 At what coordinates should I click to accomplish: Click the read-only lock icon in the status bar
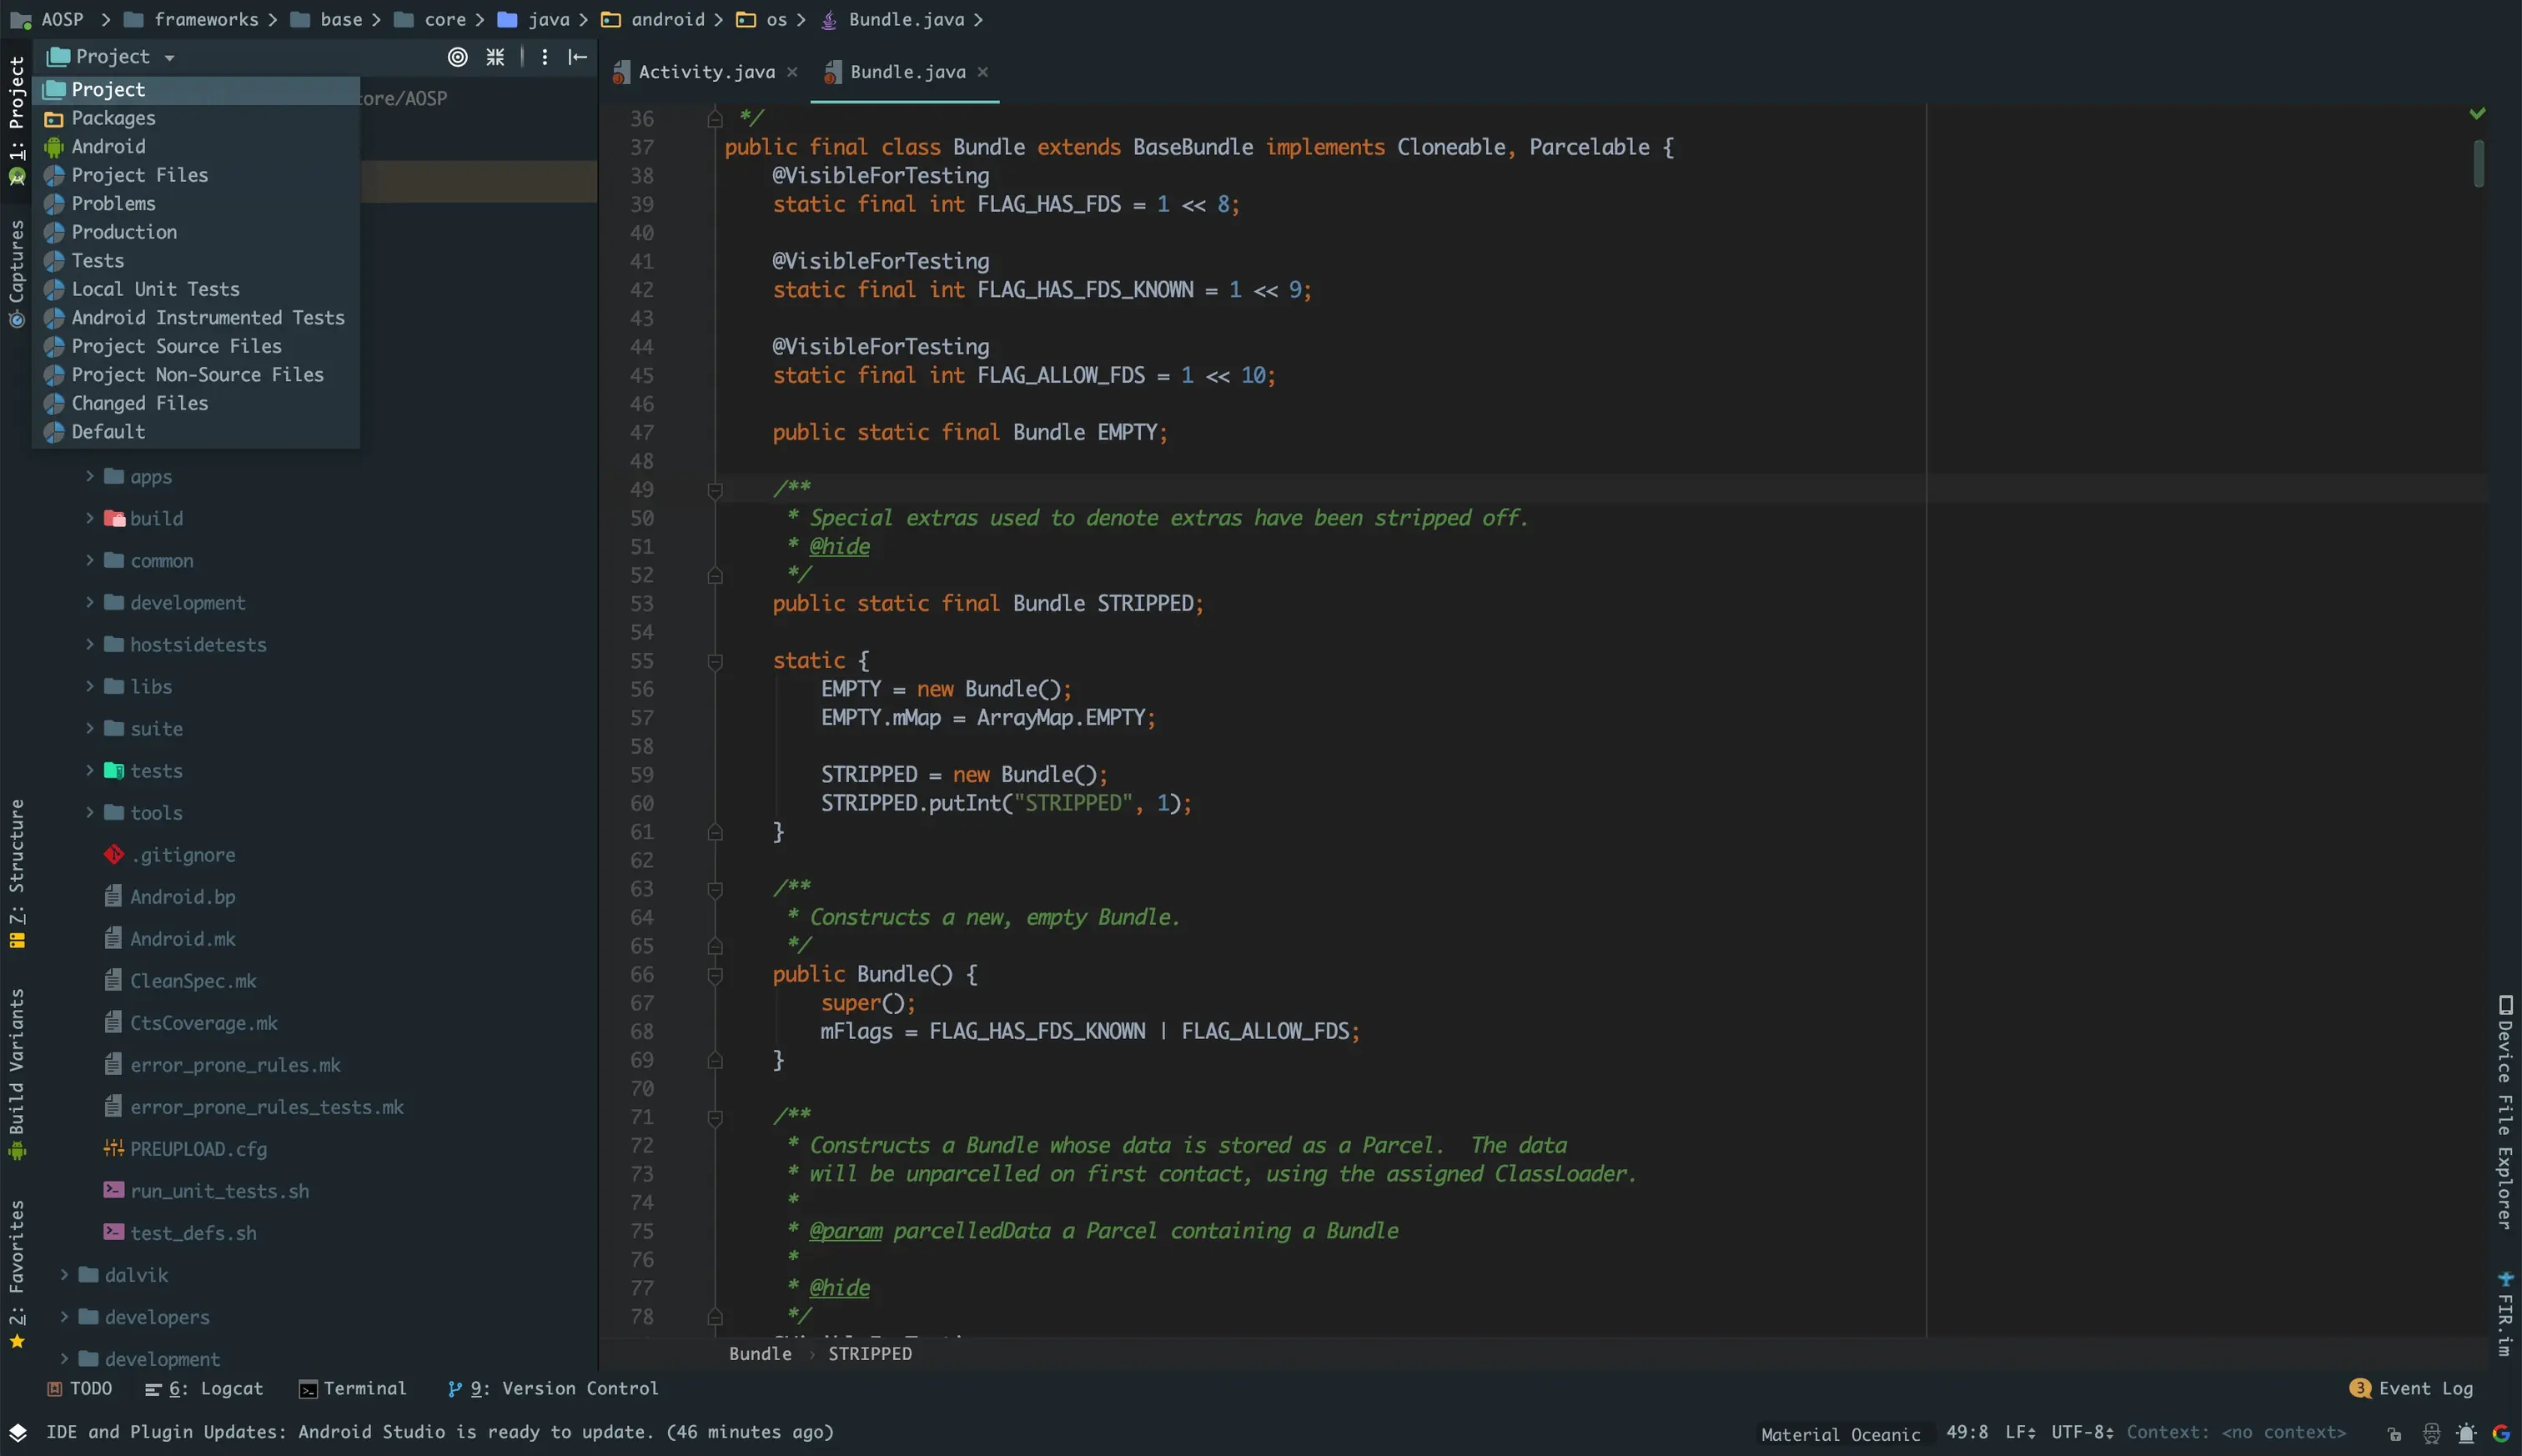click(2394, 1434)
